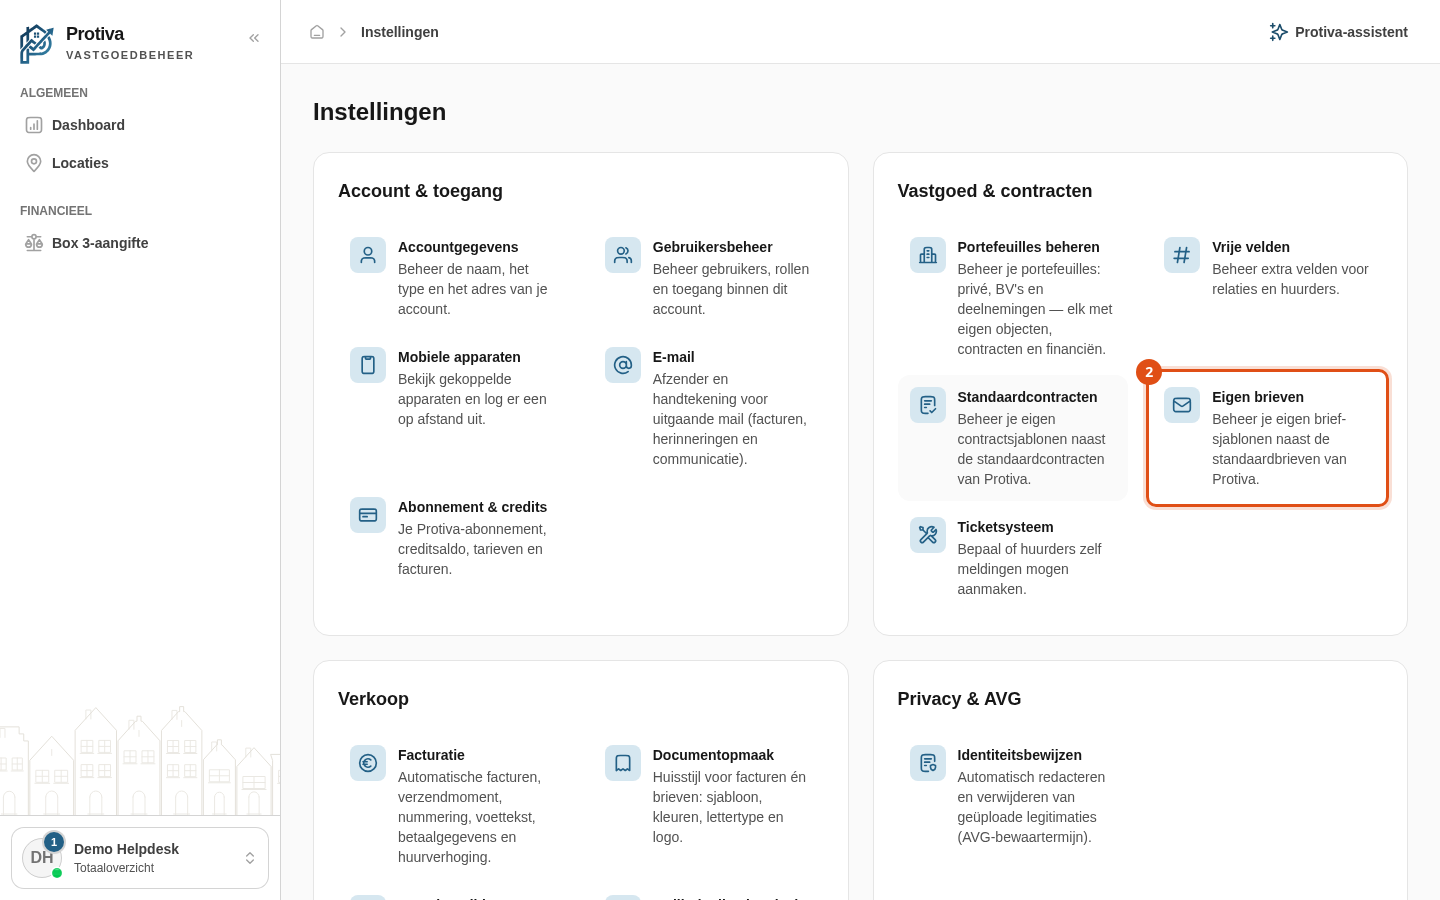Open the Accountgegevens user icon
Screen dimensions: 1440x900
coord(368,255)
